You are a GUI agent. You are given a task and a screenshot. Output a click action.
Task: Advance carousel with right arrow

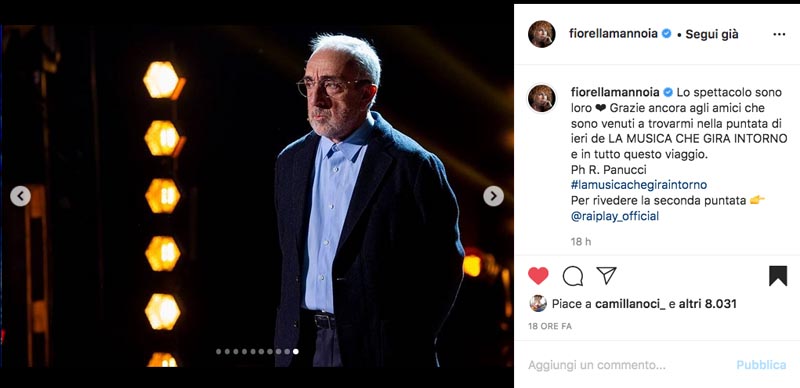(493, 196)
